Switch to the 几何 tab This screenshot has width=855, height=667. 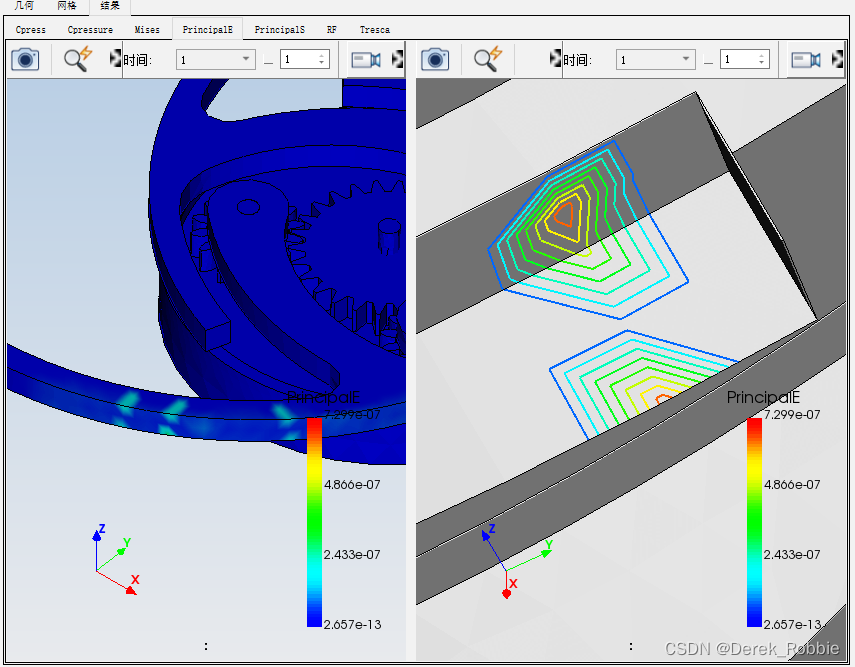(x=24, y=5)
